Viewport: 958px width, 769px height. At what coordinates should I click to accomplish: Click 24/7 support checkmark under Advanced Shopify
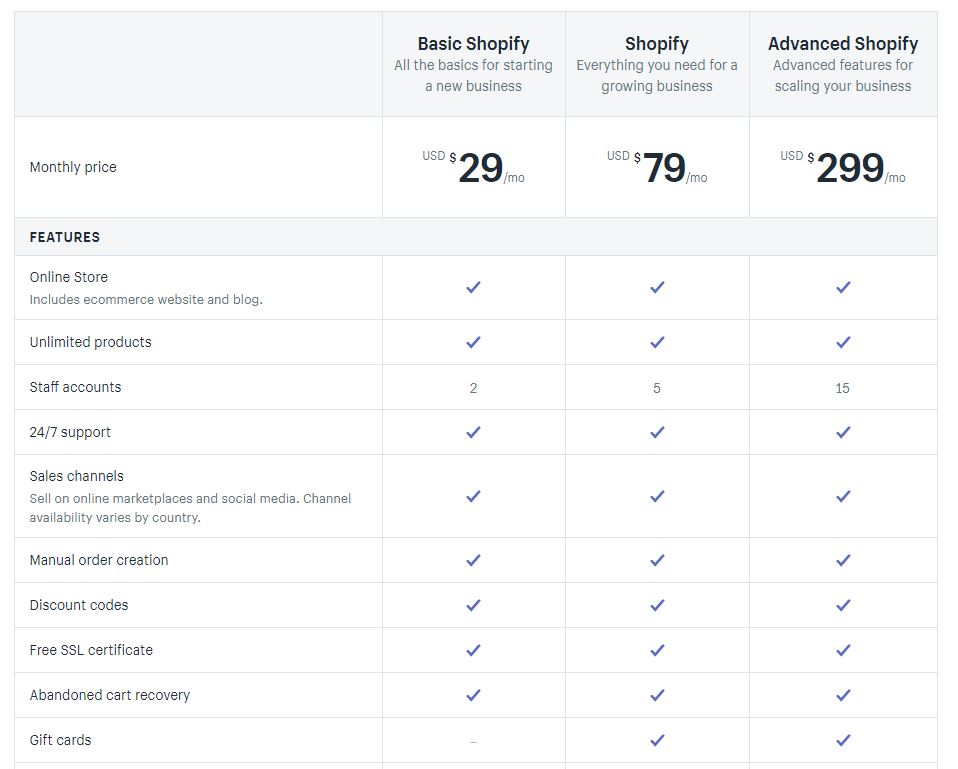(x=843, y=432)
